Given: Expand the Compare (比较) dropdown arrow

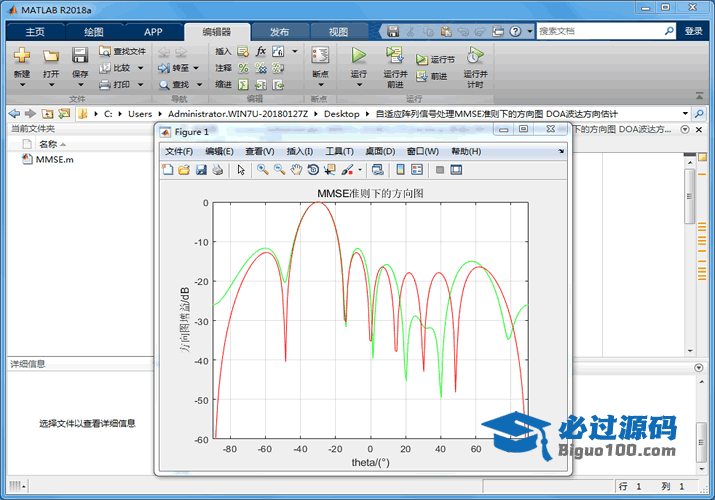Looking at the screenshot, I should coord(140,68).
